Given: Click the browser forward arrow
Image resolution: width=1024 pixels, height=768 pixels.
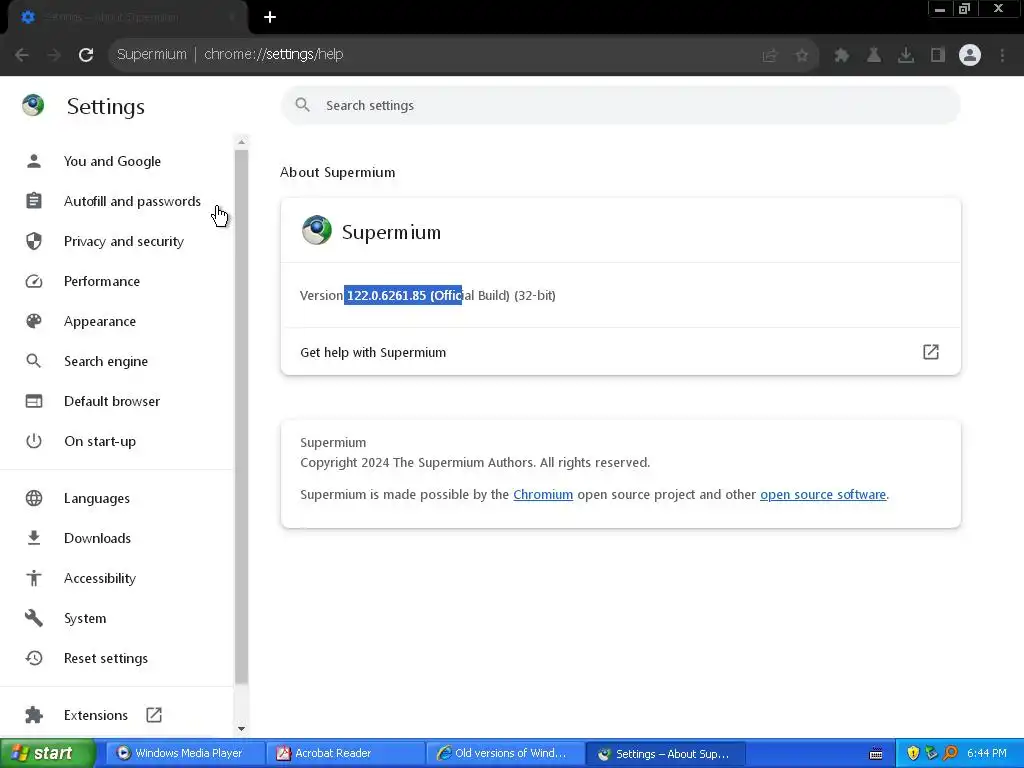Looking at the screenshot, I should 54,55.
